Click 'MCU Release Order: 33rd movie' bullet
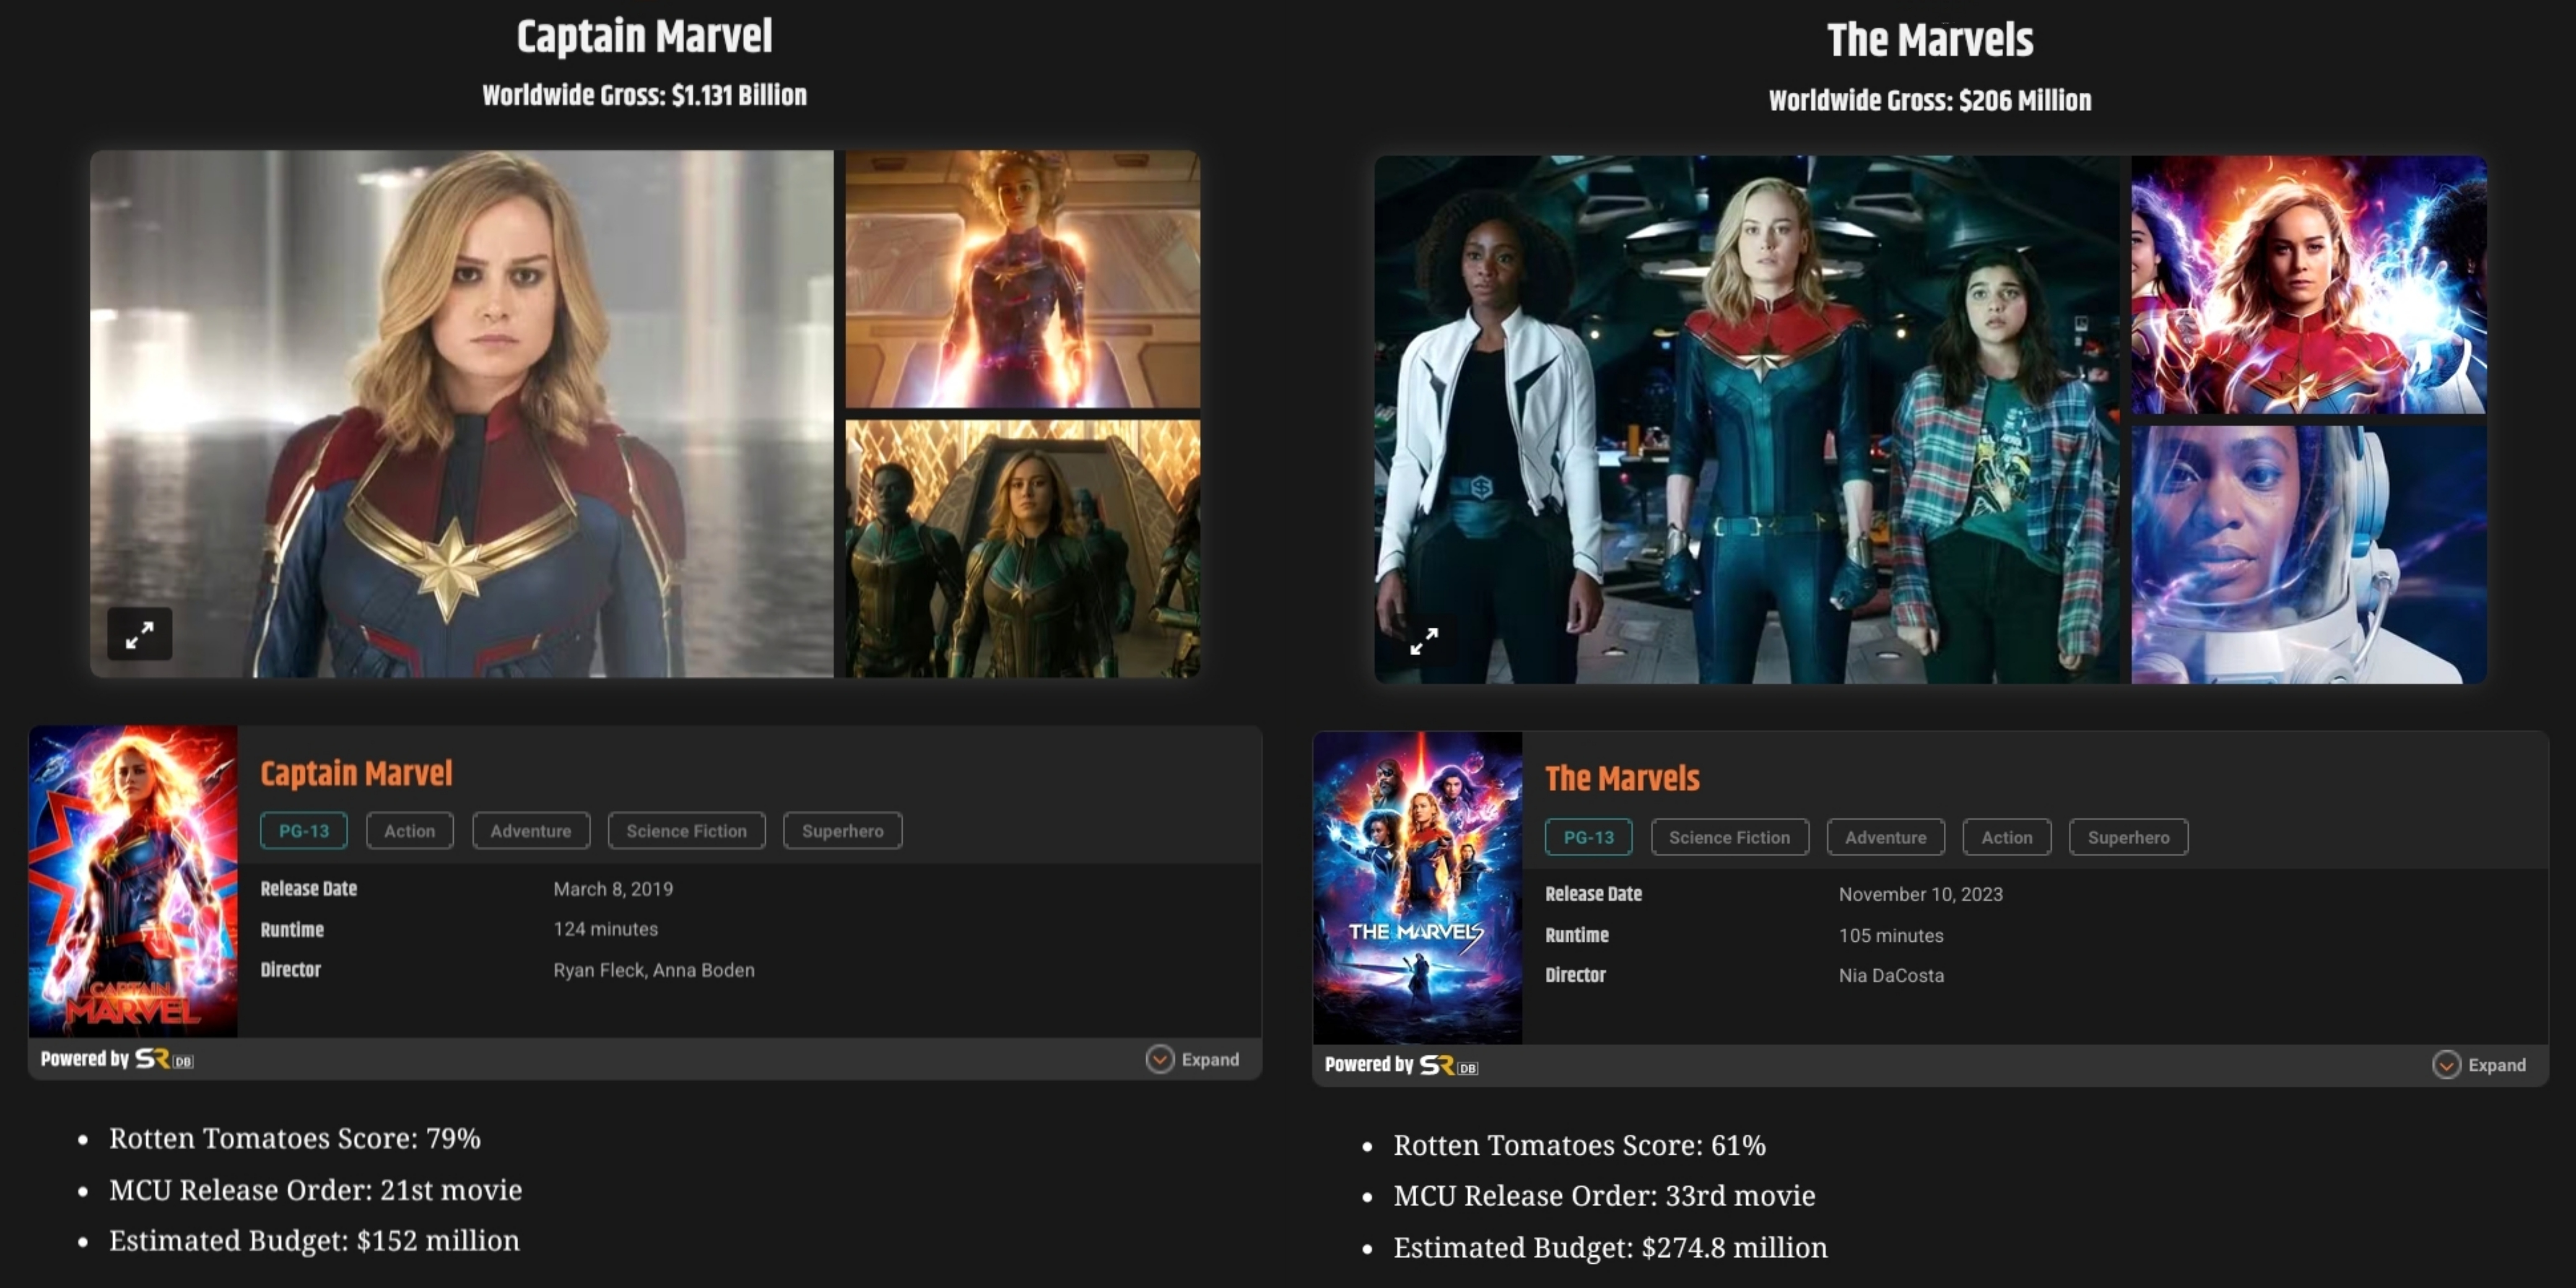Viewport: 2576px width, 1288px height. pos(1604,1196)
